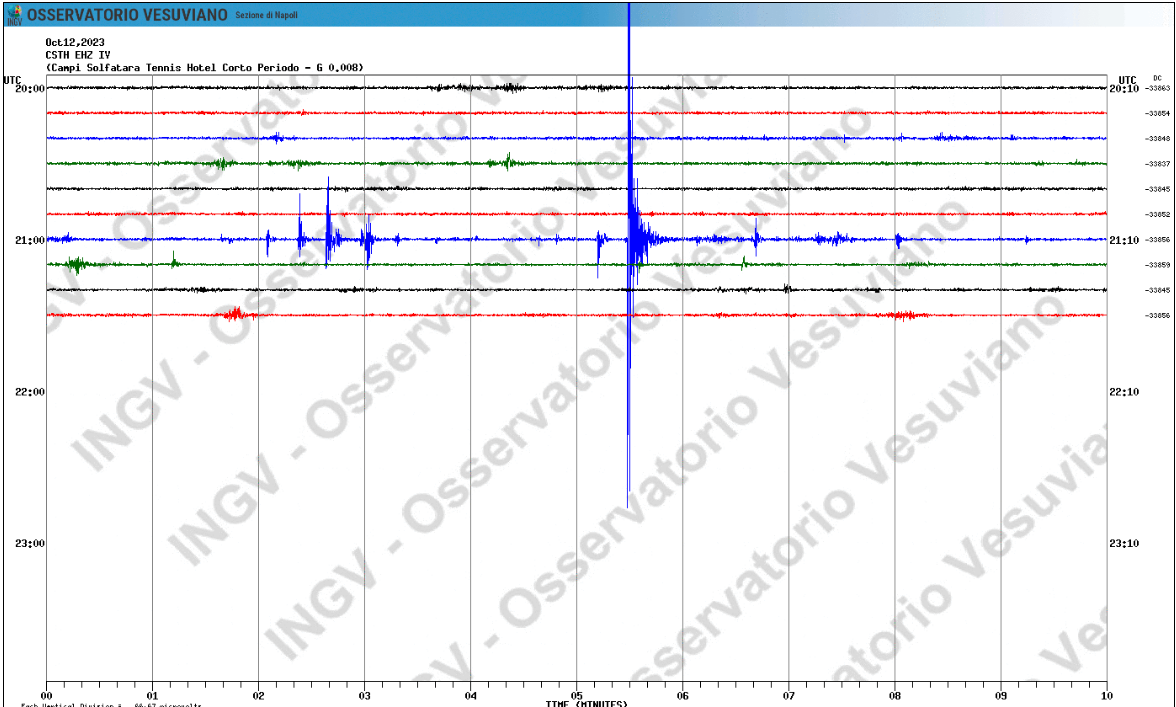Click the INGV logo icon in header

[x=14, y=15]
